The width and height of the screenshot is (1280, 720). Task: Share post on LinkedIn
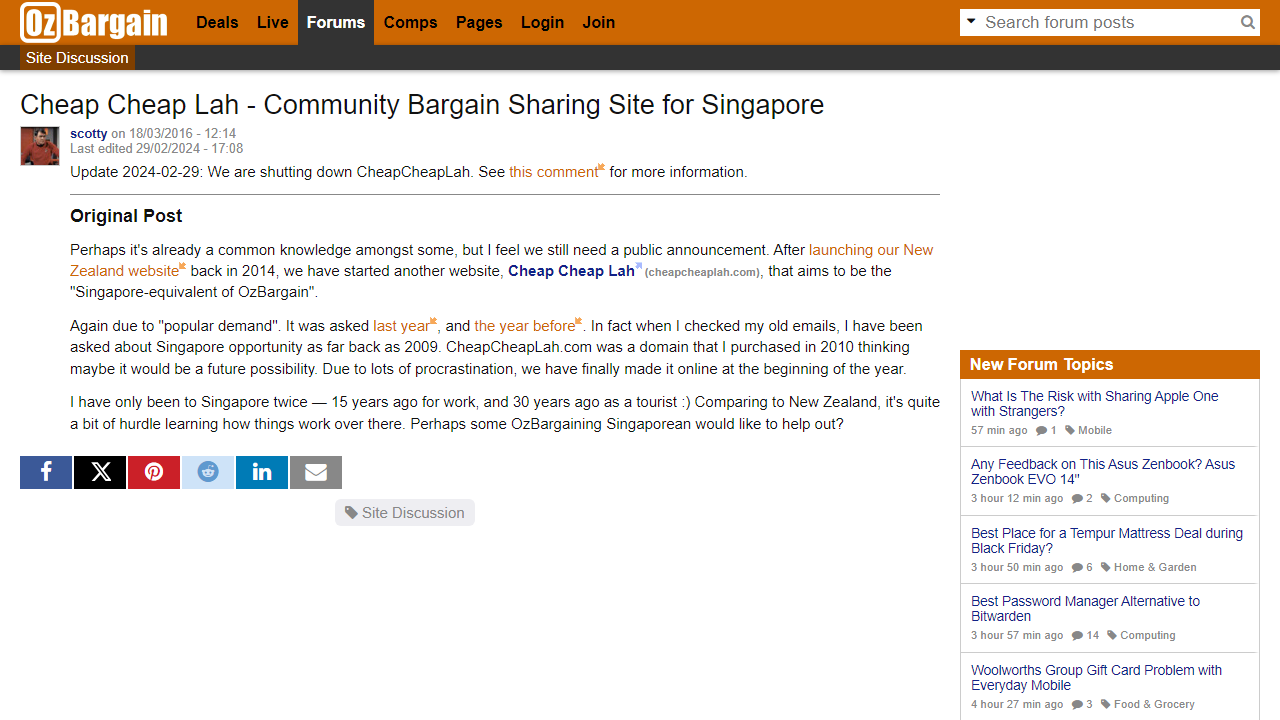[262, 472]
